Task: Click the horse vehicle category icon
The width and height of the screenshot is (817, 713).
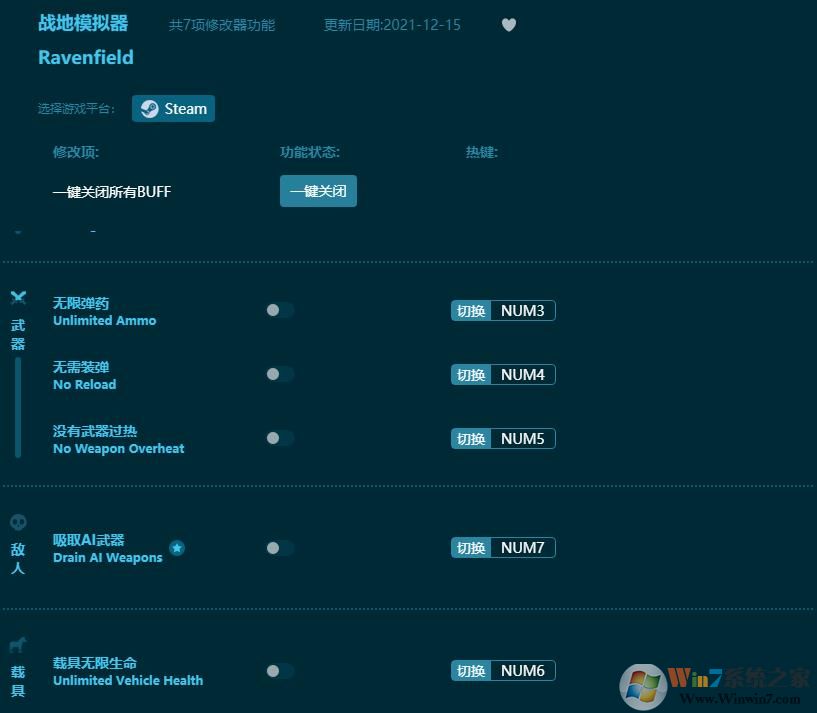Action: (x=18, y=645)
